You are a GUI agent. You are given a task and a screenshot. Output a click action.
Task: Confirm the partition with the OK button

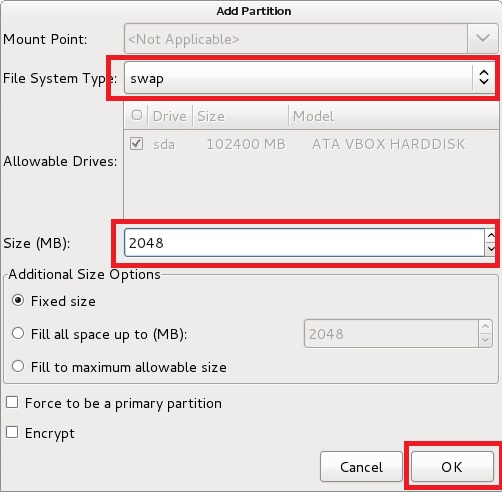pos(452,467)
